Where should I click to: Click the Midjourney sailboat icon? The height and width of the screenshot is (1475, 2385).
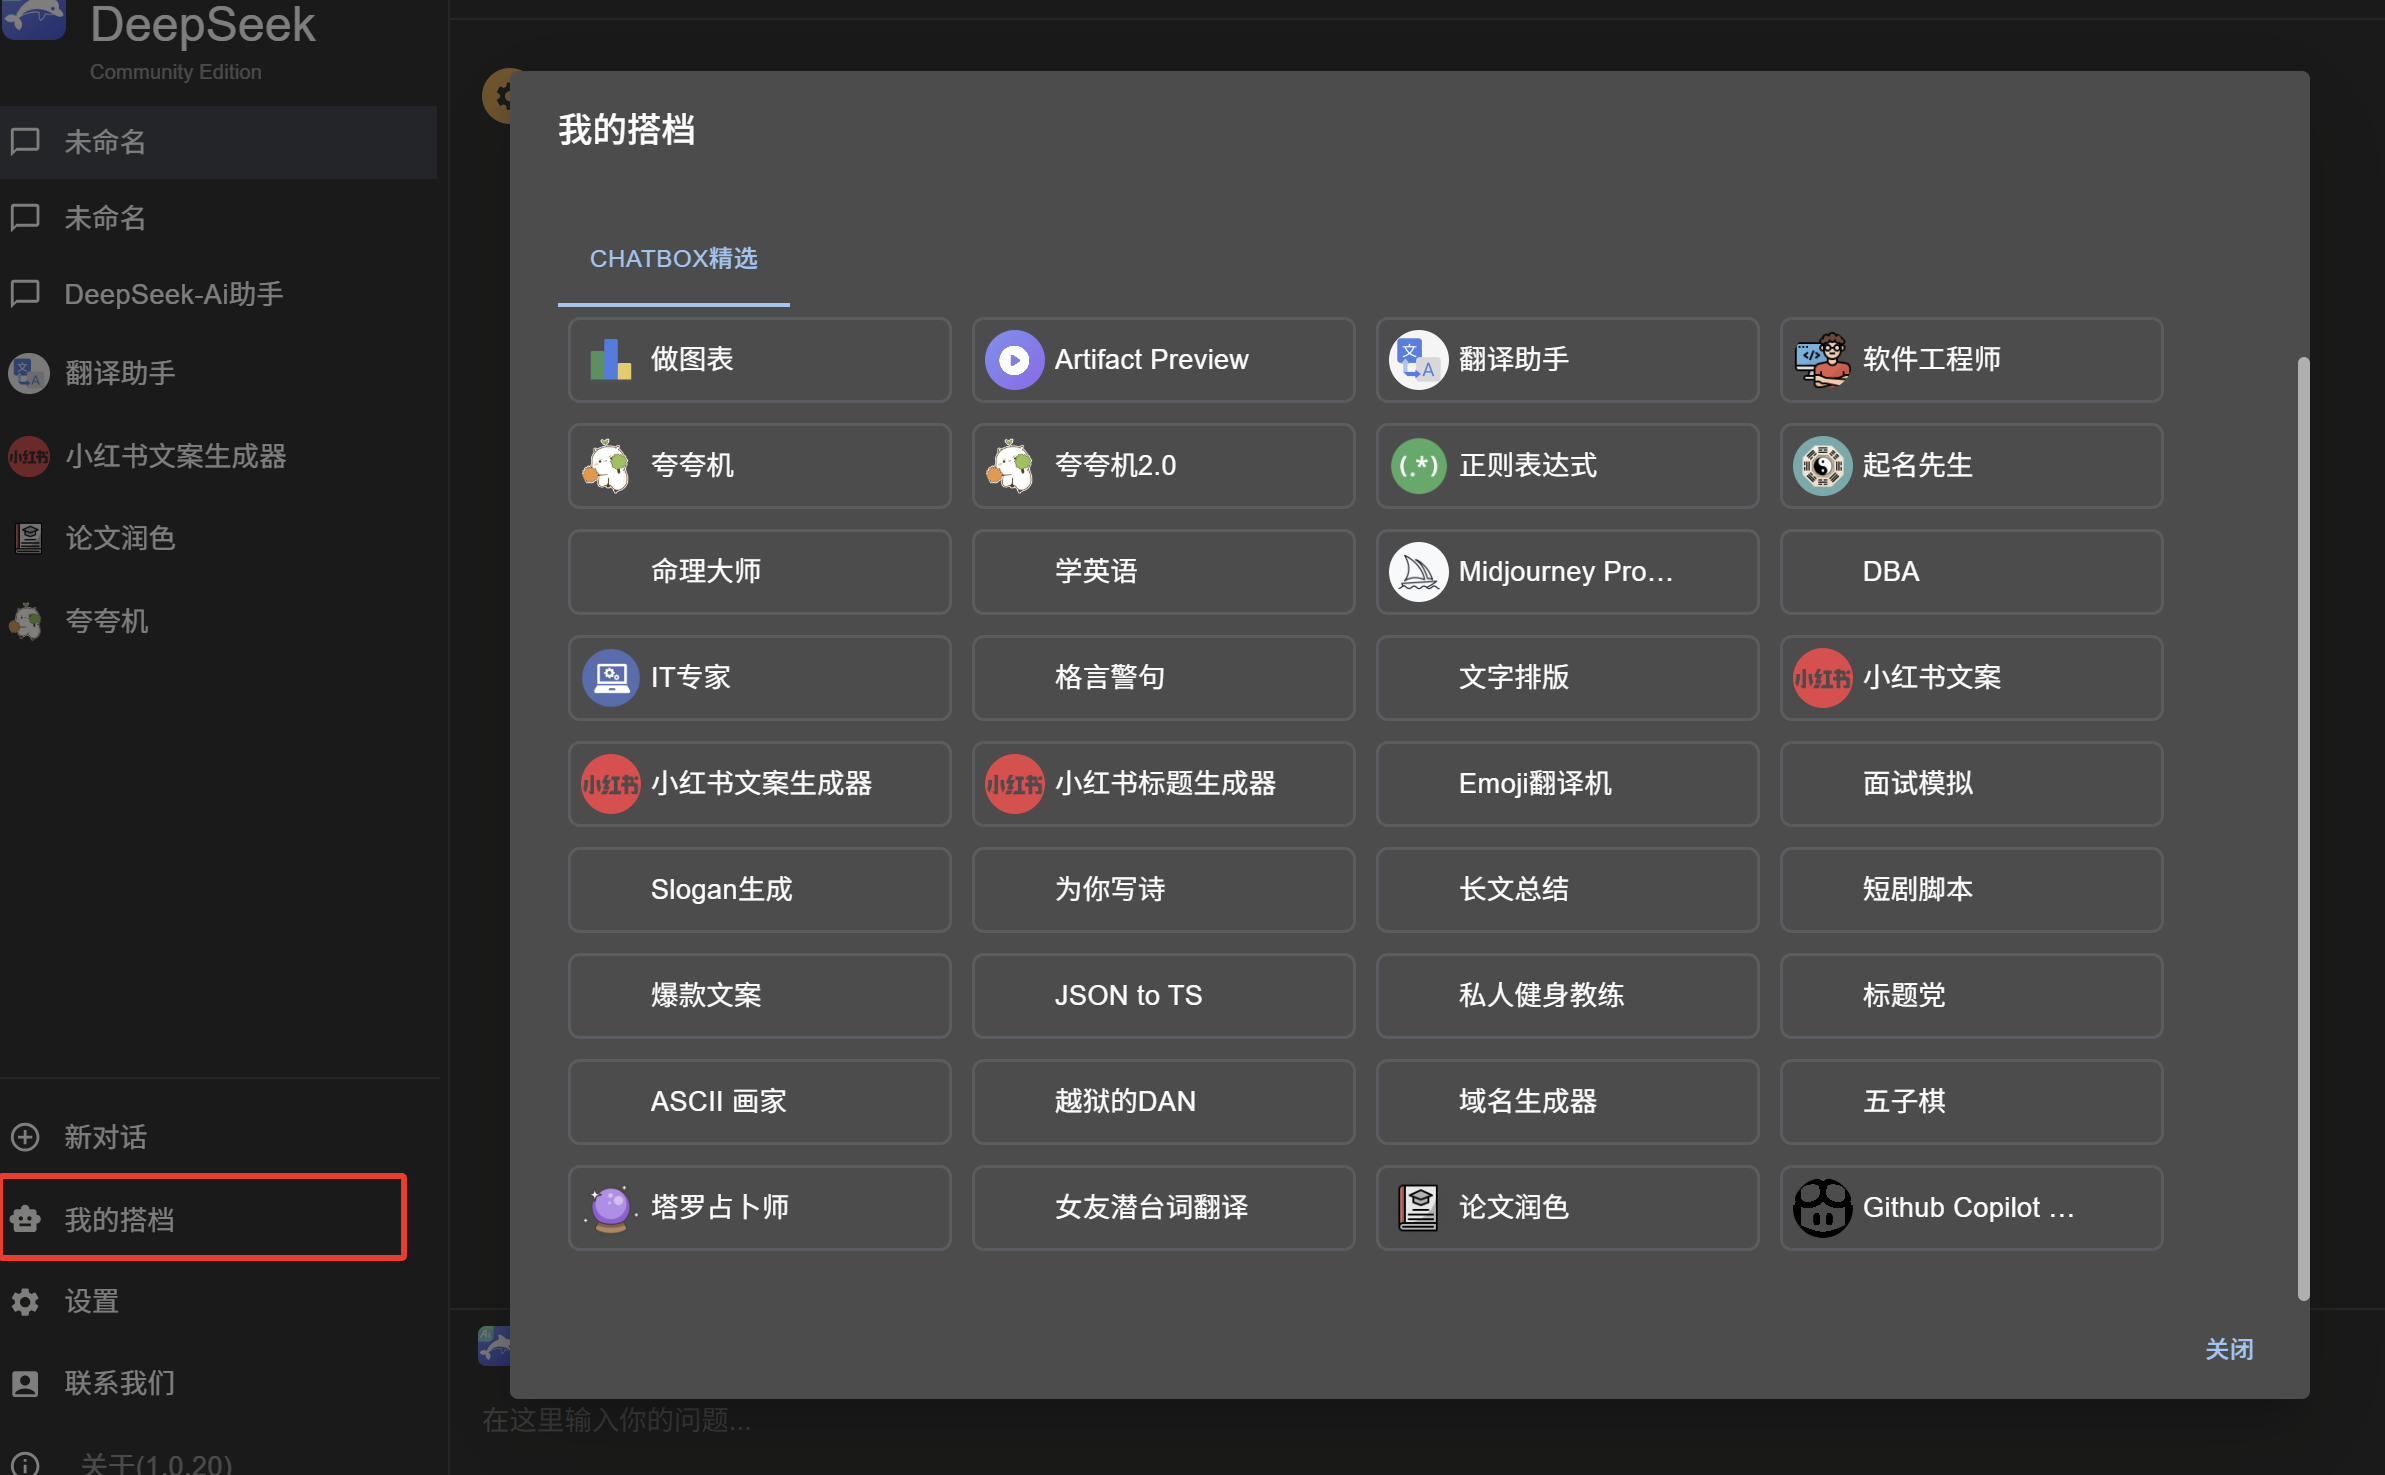tap(1418, 572)
